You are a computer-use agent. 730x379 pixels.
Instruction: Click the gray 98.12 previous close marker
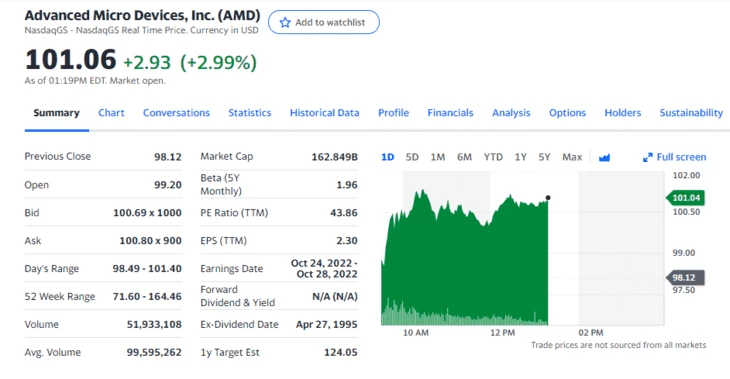[685, 277]
